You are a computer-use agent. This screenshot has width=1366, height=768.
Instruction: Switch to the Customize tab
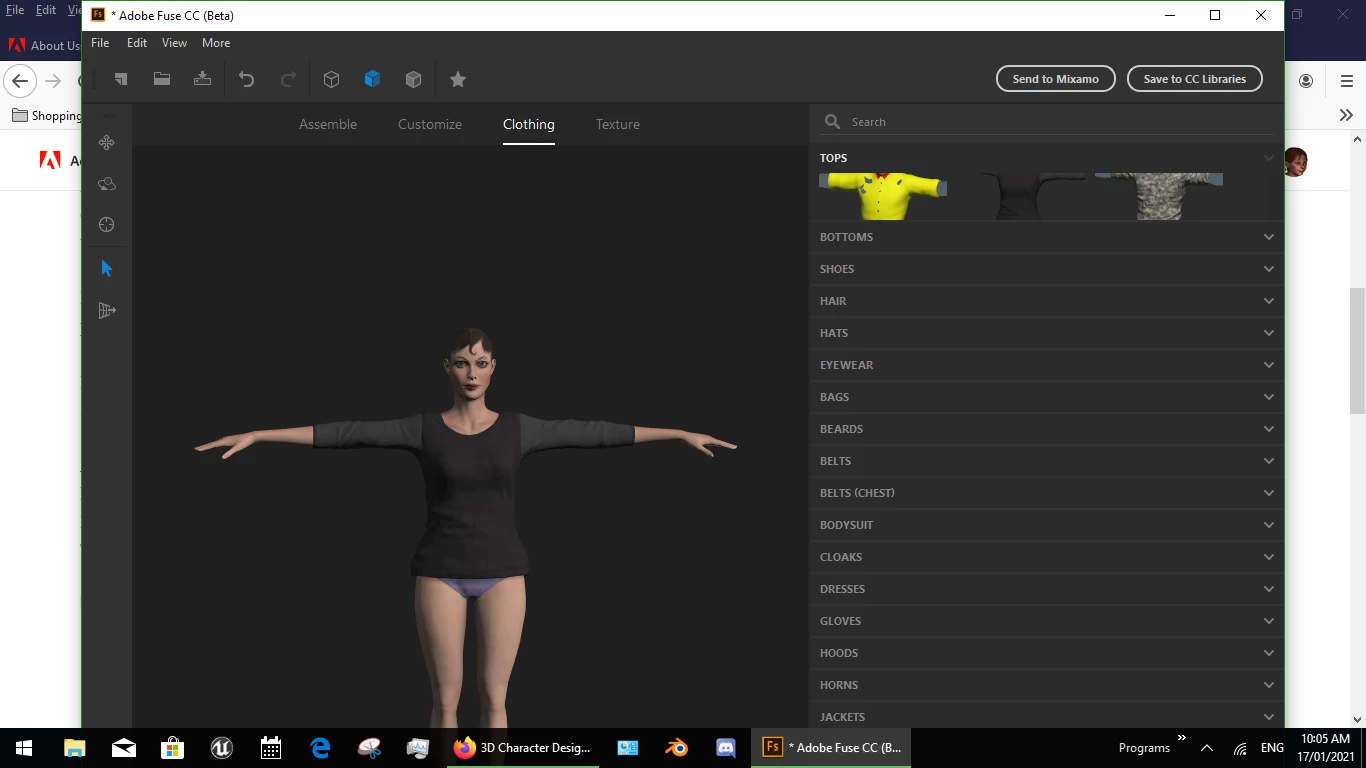pyautogui.click(x=430, y=124)
